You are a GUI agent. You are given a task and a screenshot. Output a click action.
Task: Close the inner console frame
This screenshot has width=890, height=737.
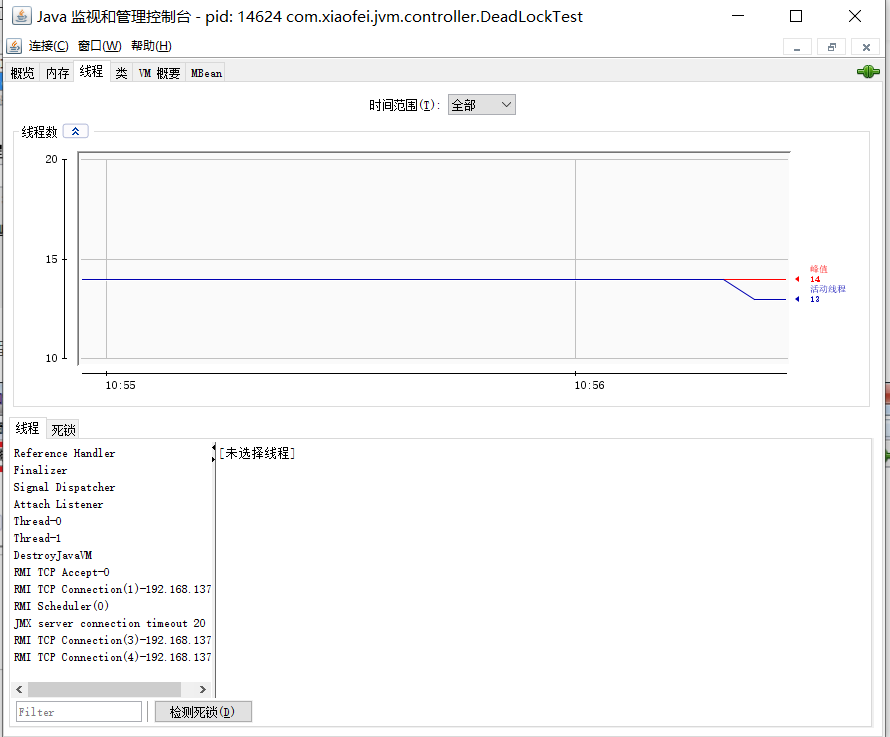(x=865, y=47)
